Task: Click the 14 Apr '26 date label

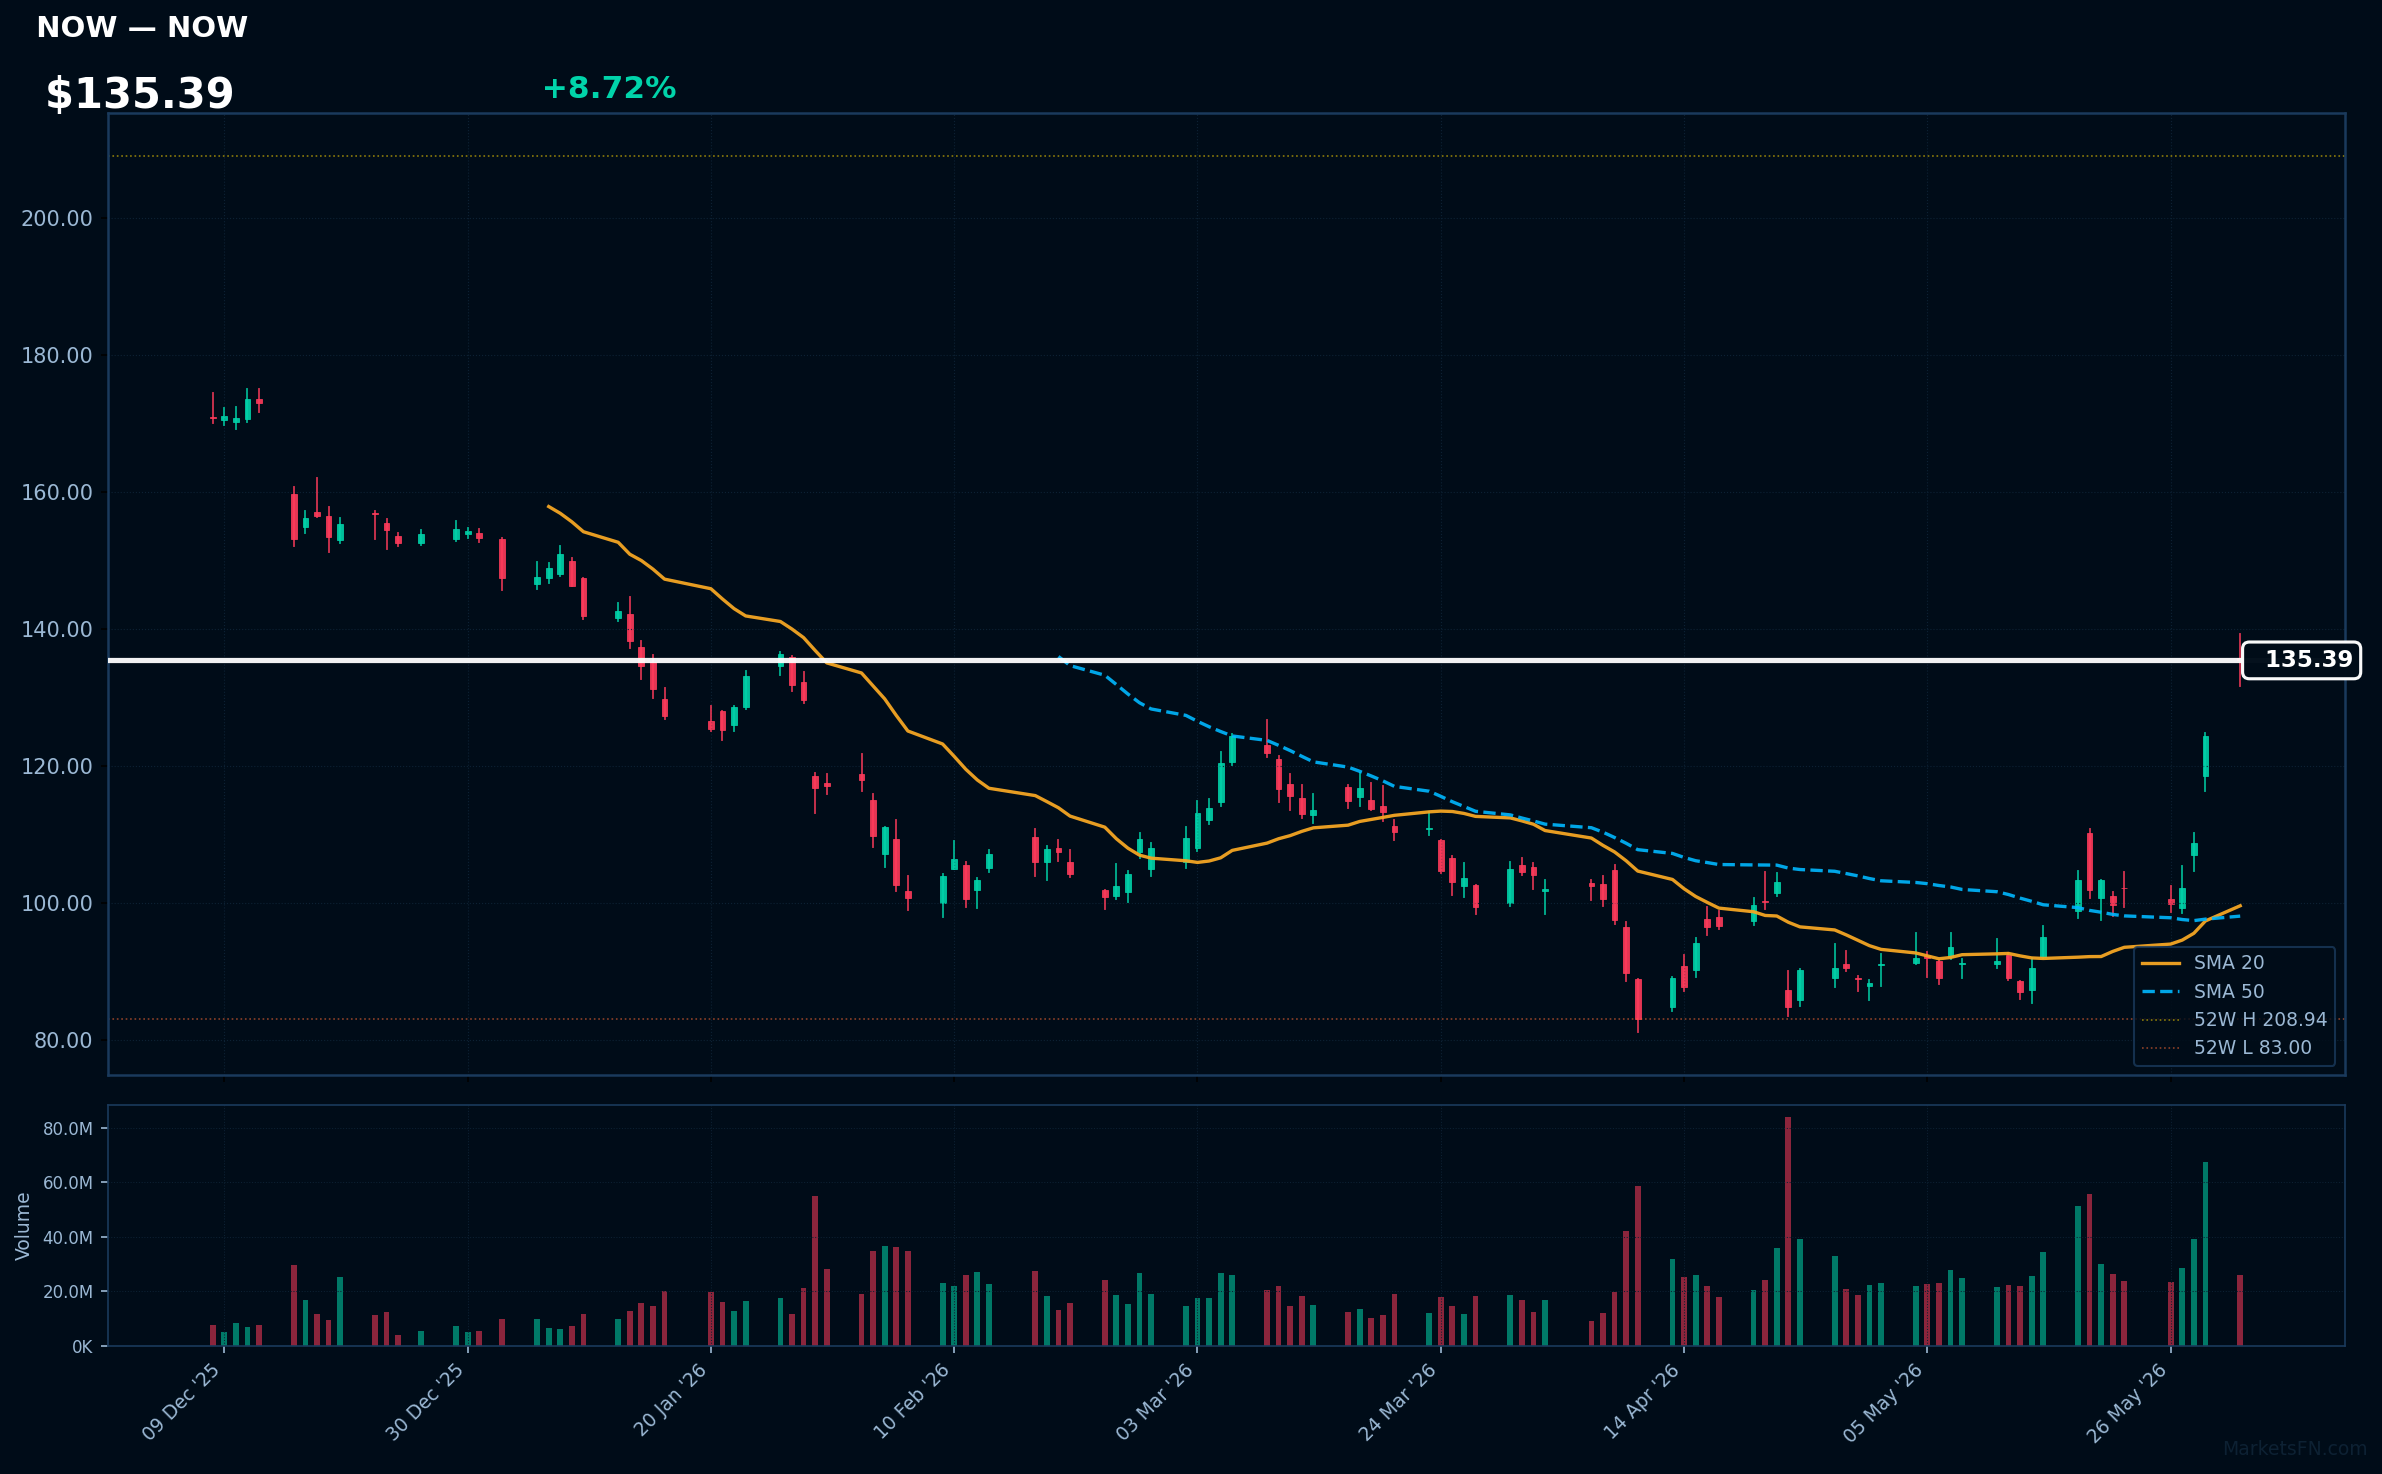Action: (x=1642, y=1402)
